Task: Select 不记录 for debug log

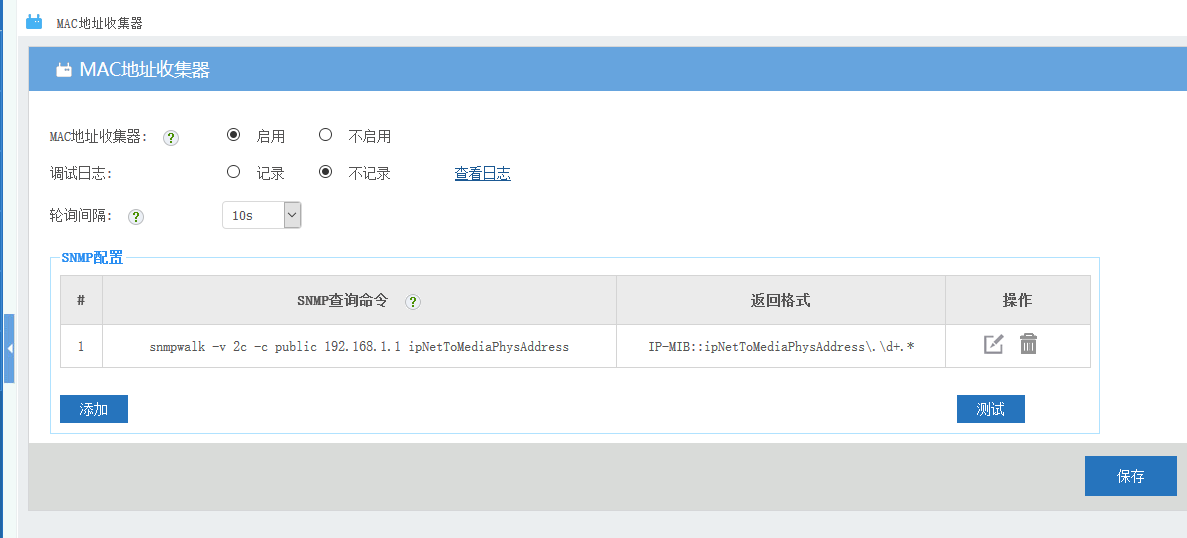Action: tap(325, 172)
